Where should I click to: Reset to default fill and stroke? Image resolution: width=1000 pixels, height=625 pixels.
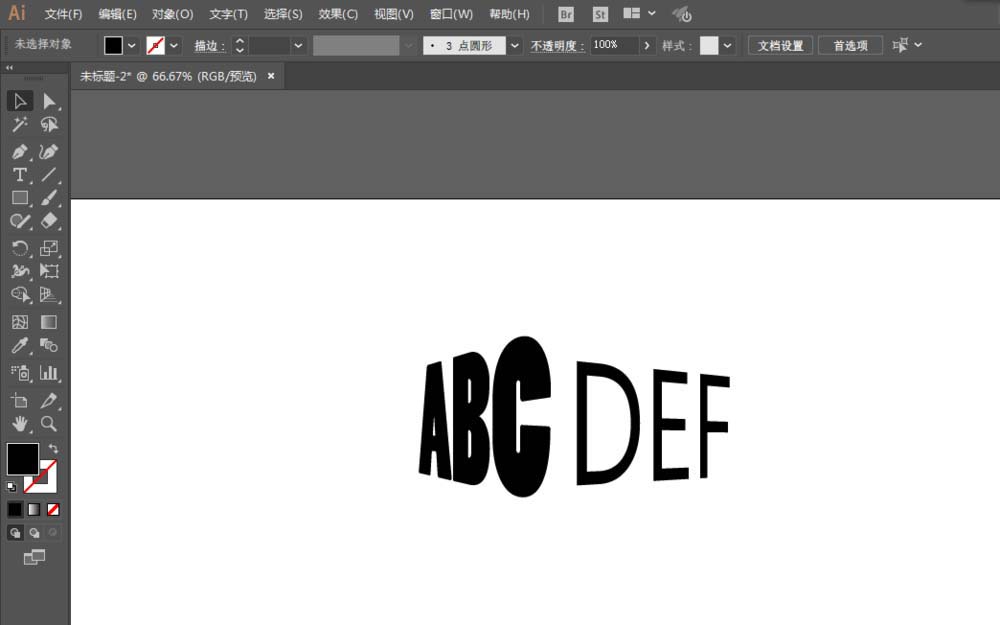coord(11,487)
